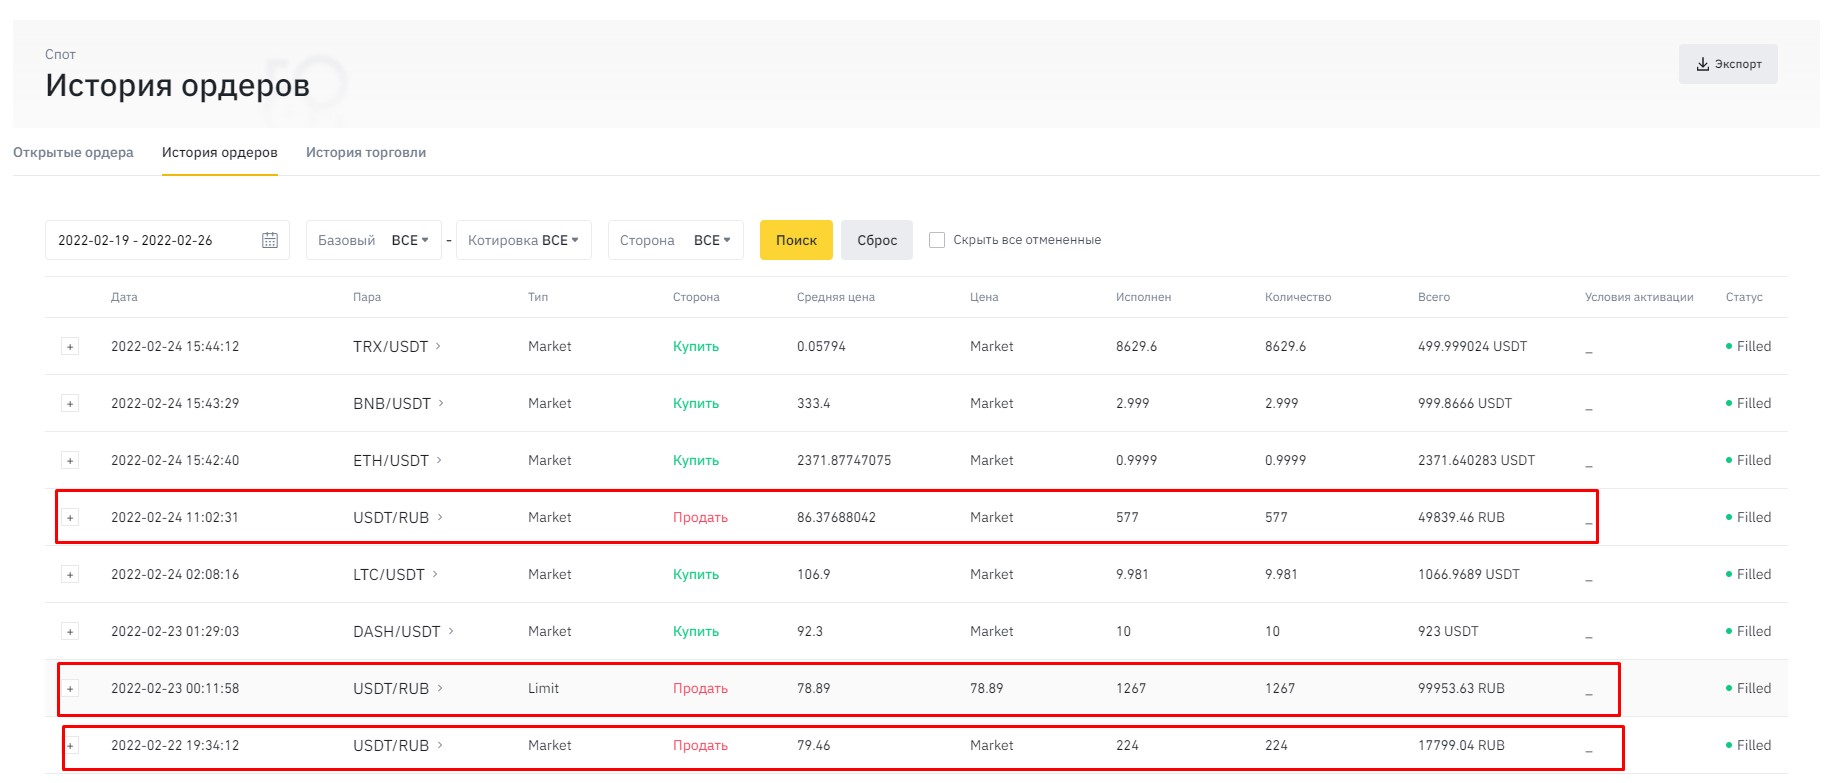Expand the ETH/USDT order row details

pos(70,461)
